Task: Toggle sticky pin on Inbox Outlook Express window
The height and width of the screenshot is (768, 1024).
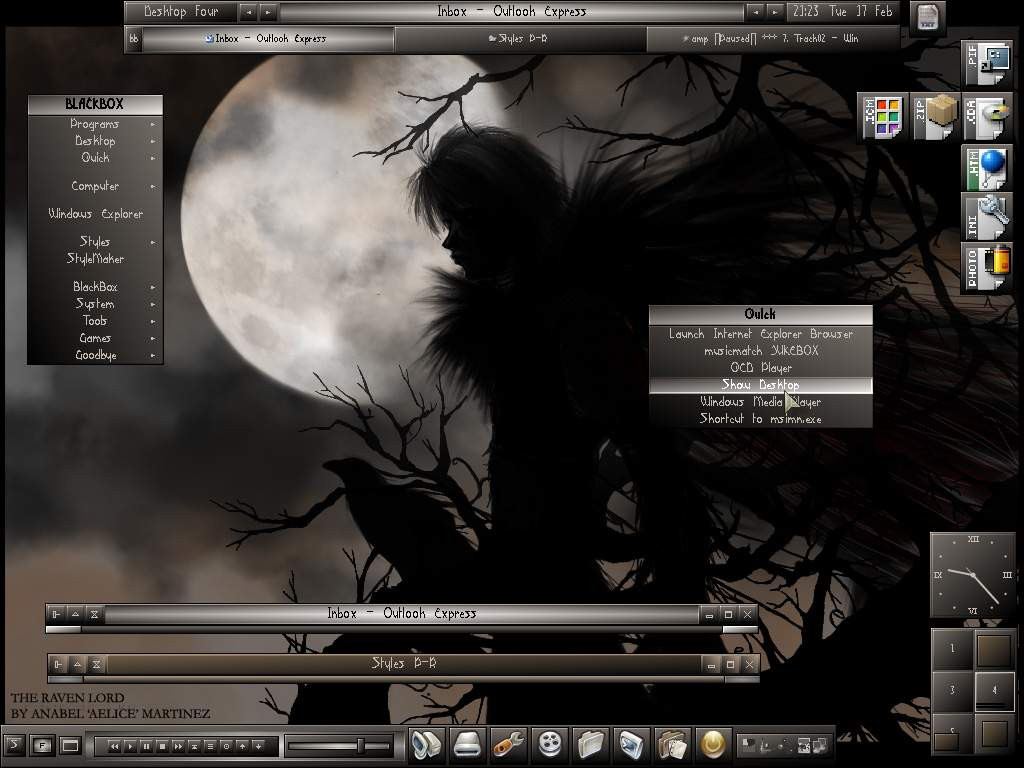Action: tap(56, 614)
